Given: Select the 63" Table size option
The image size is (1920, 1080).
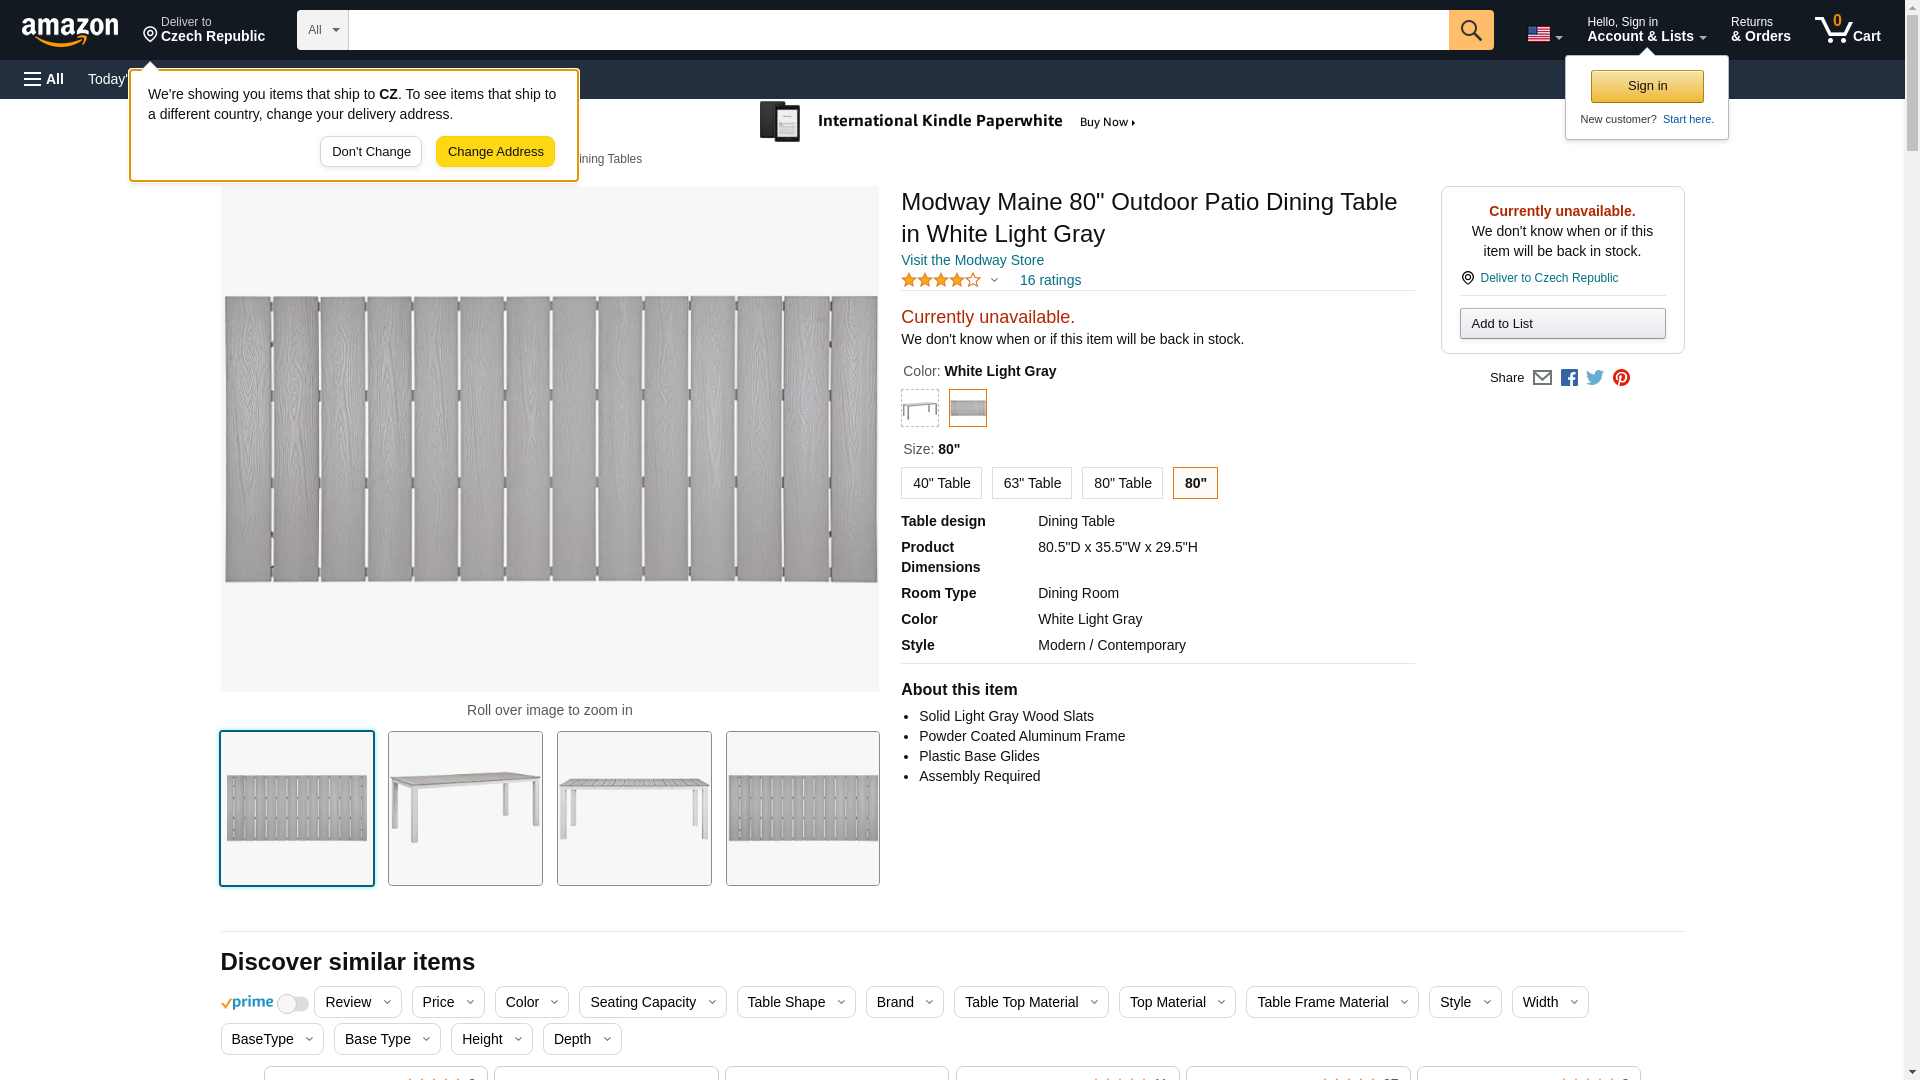Looking at the screenshot, I should point(1031,483).
